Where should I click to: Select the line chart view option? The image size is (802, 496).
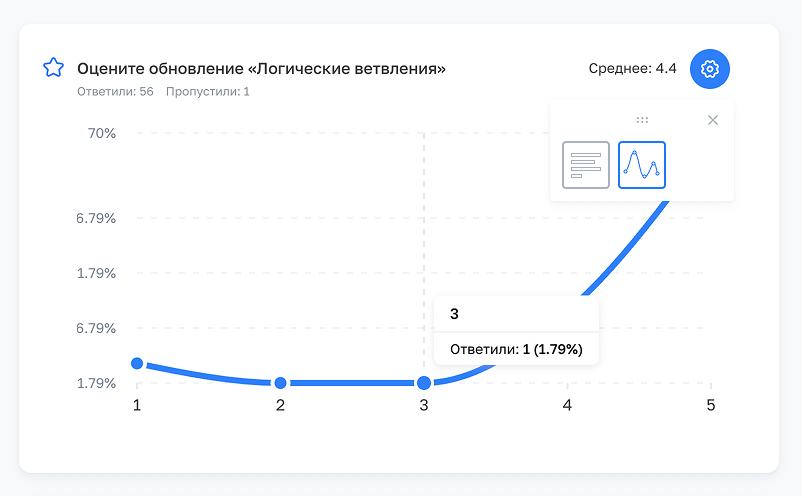tap(642, 165)
